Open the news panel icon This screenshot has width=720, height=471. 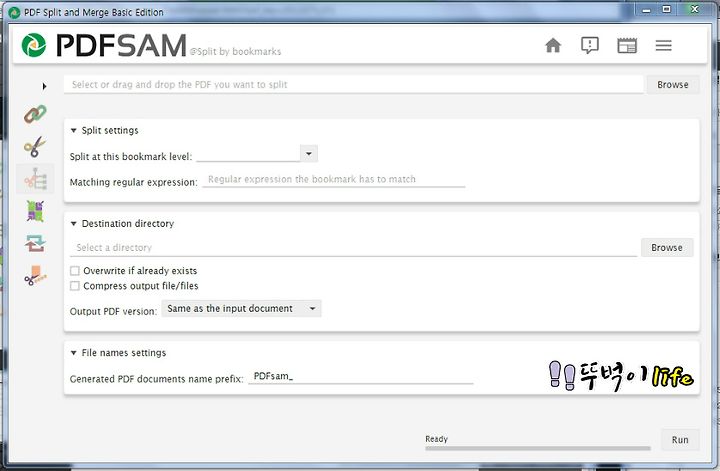pos(627,45)
